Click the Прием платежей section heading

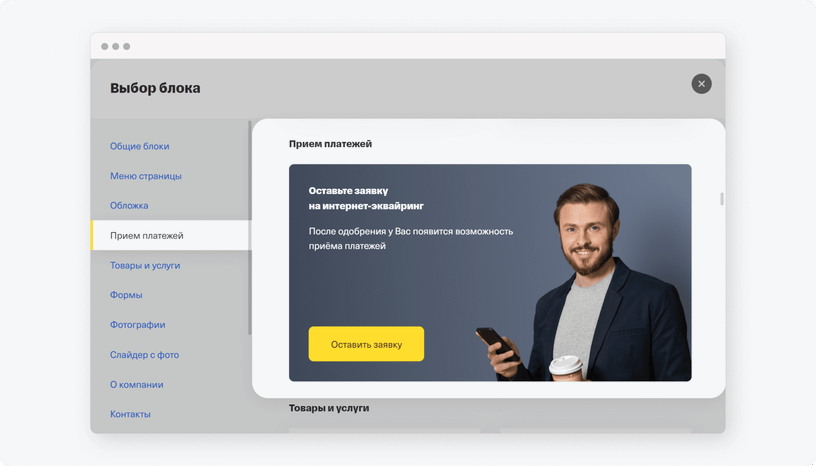click(x=330, y=144)
